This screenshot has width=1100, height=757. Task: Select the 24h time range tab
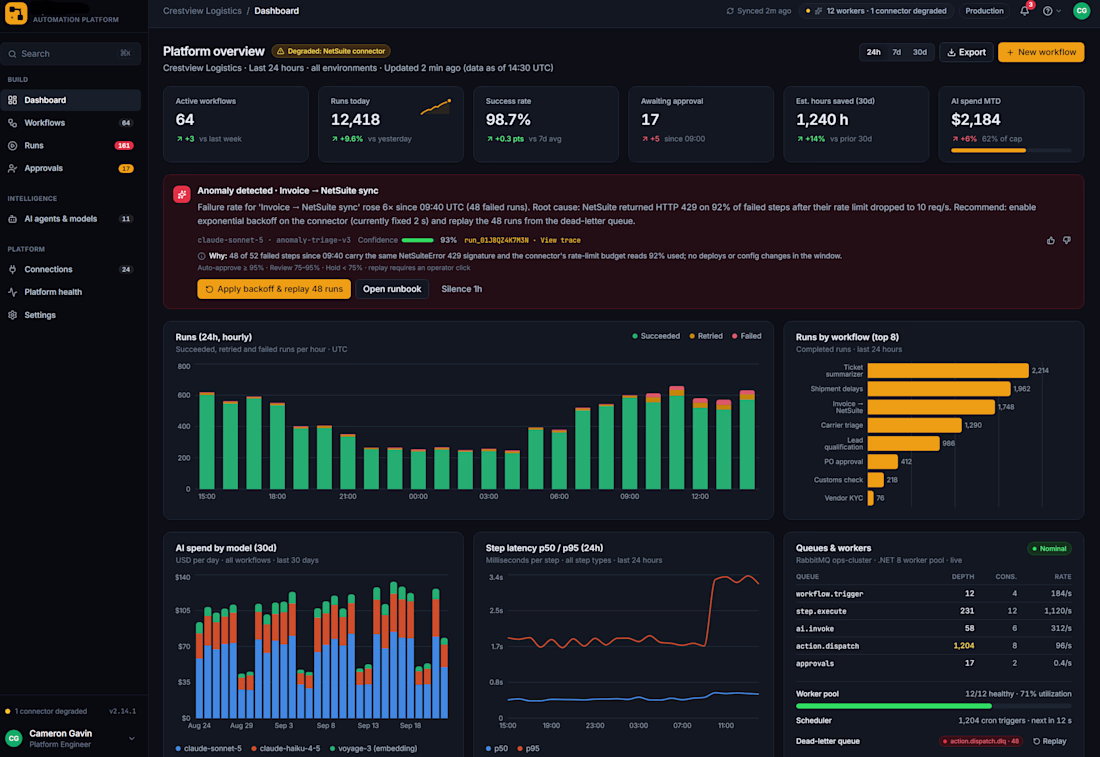tap(873, 53)
